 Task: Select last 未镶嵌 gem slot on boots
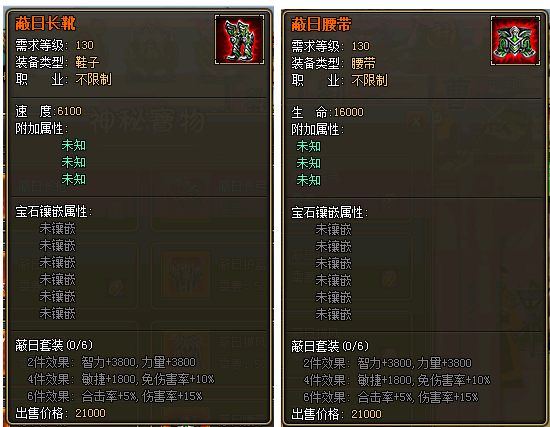58,313
